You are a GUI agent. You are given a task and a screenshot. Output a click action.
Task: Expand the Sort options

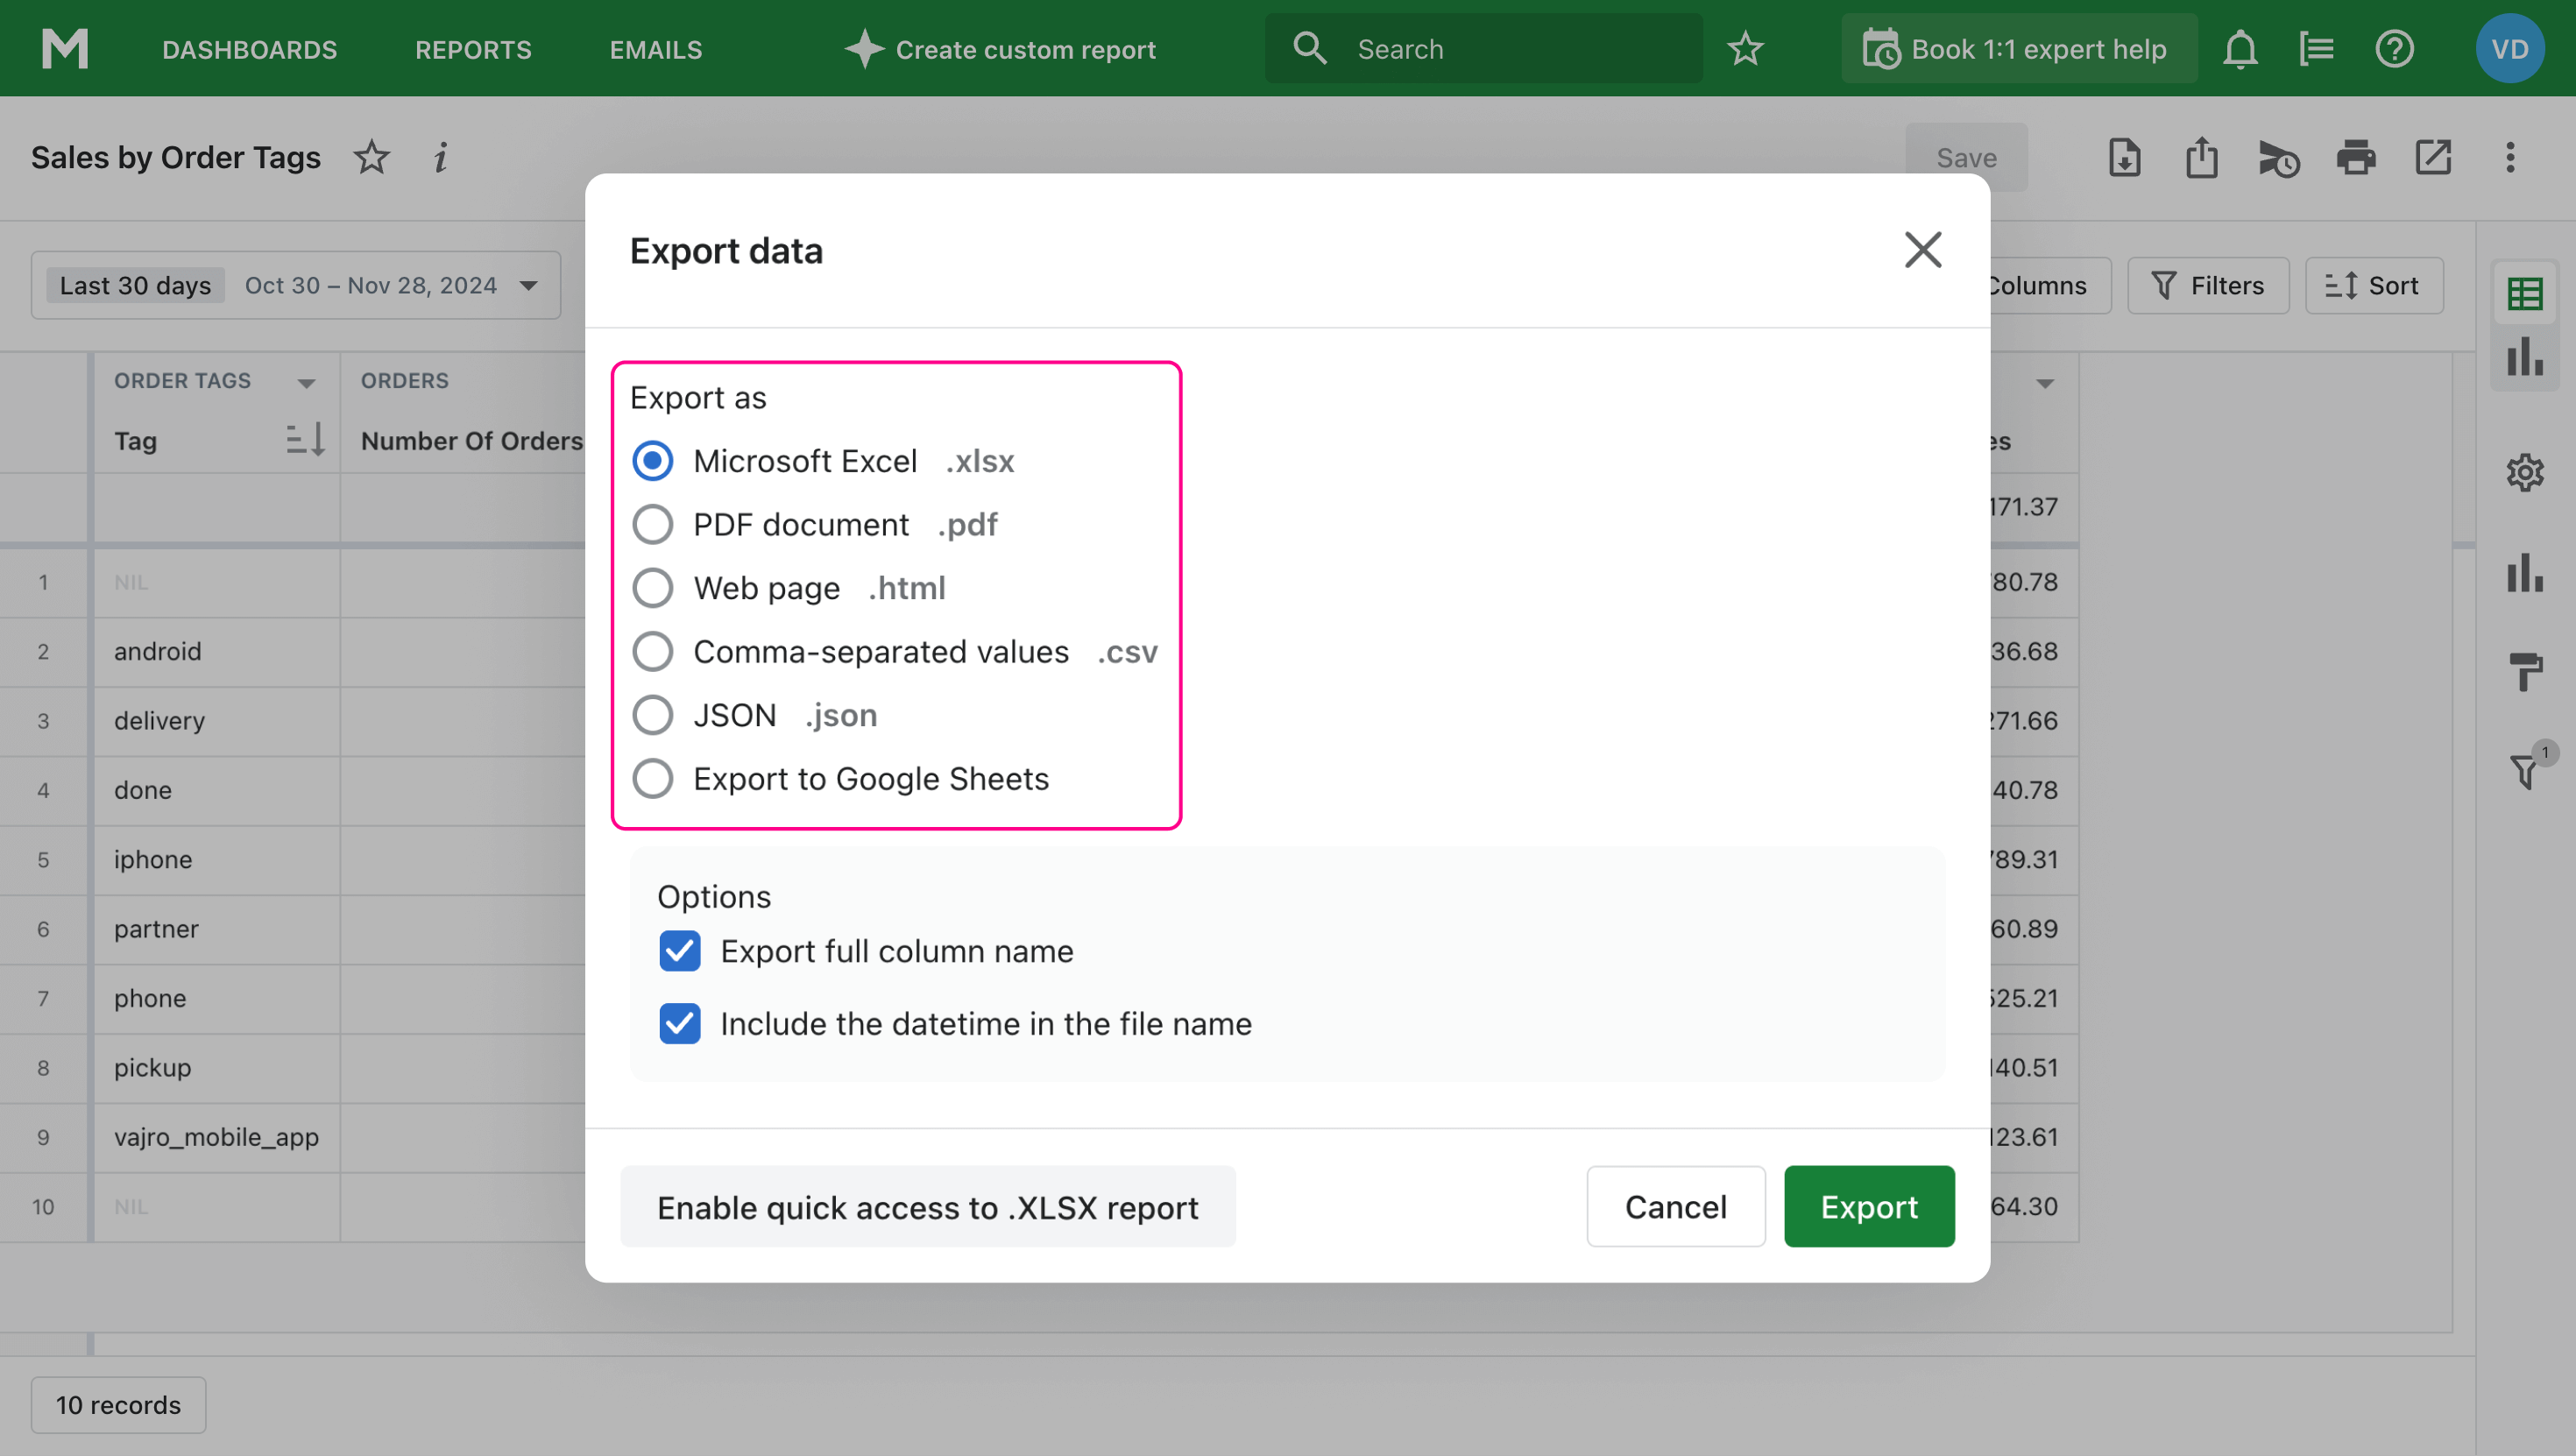(x=2374, y=285)
